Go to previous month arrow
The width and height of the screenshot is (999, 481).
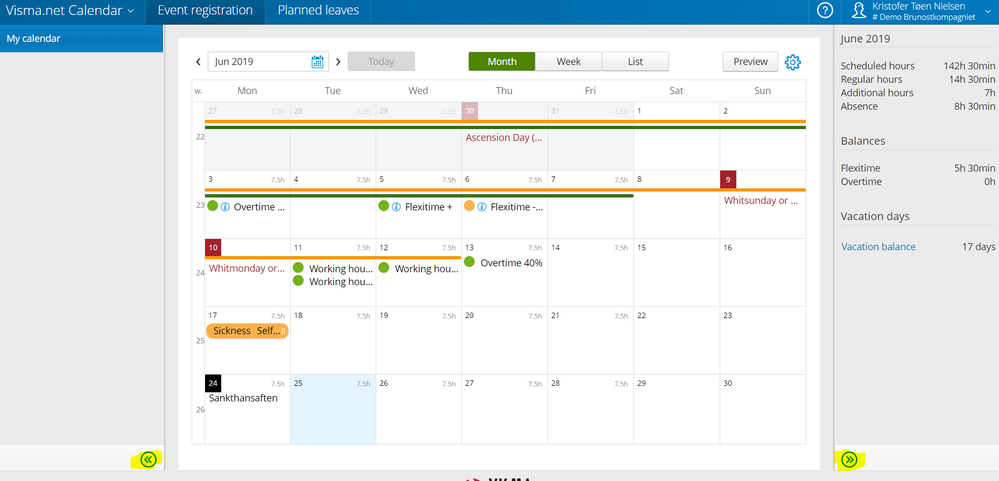pos(198,62)
